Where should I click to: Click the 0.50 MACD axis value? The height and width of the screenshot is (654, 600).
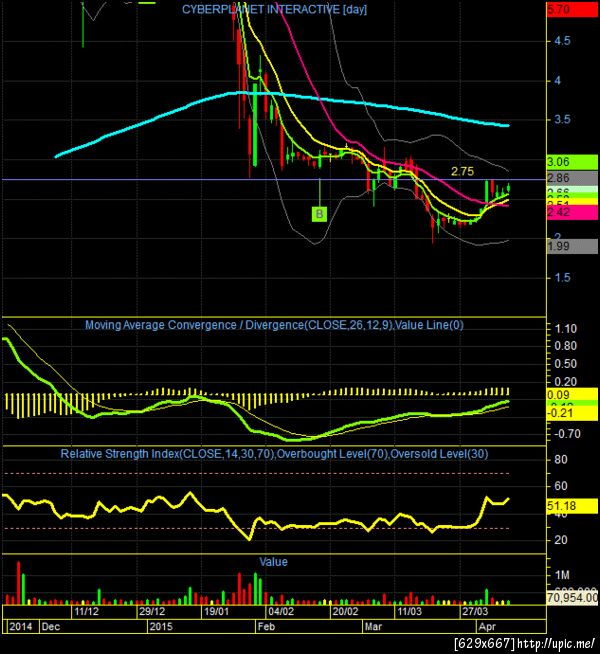pyautogui.click(x=565, y=364)
